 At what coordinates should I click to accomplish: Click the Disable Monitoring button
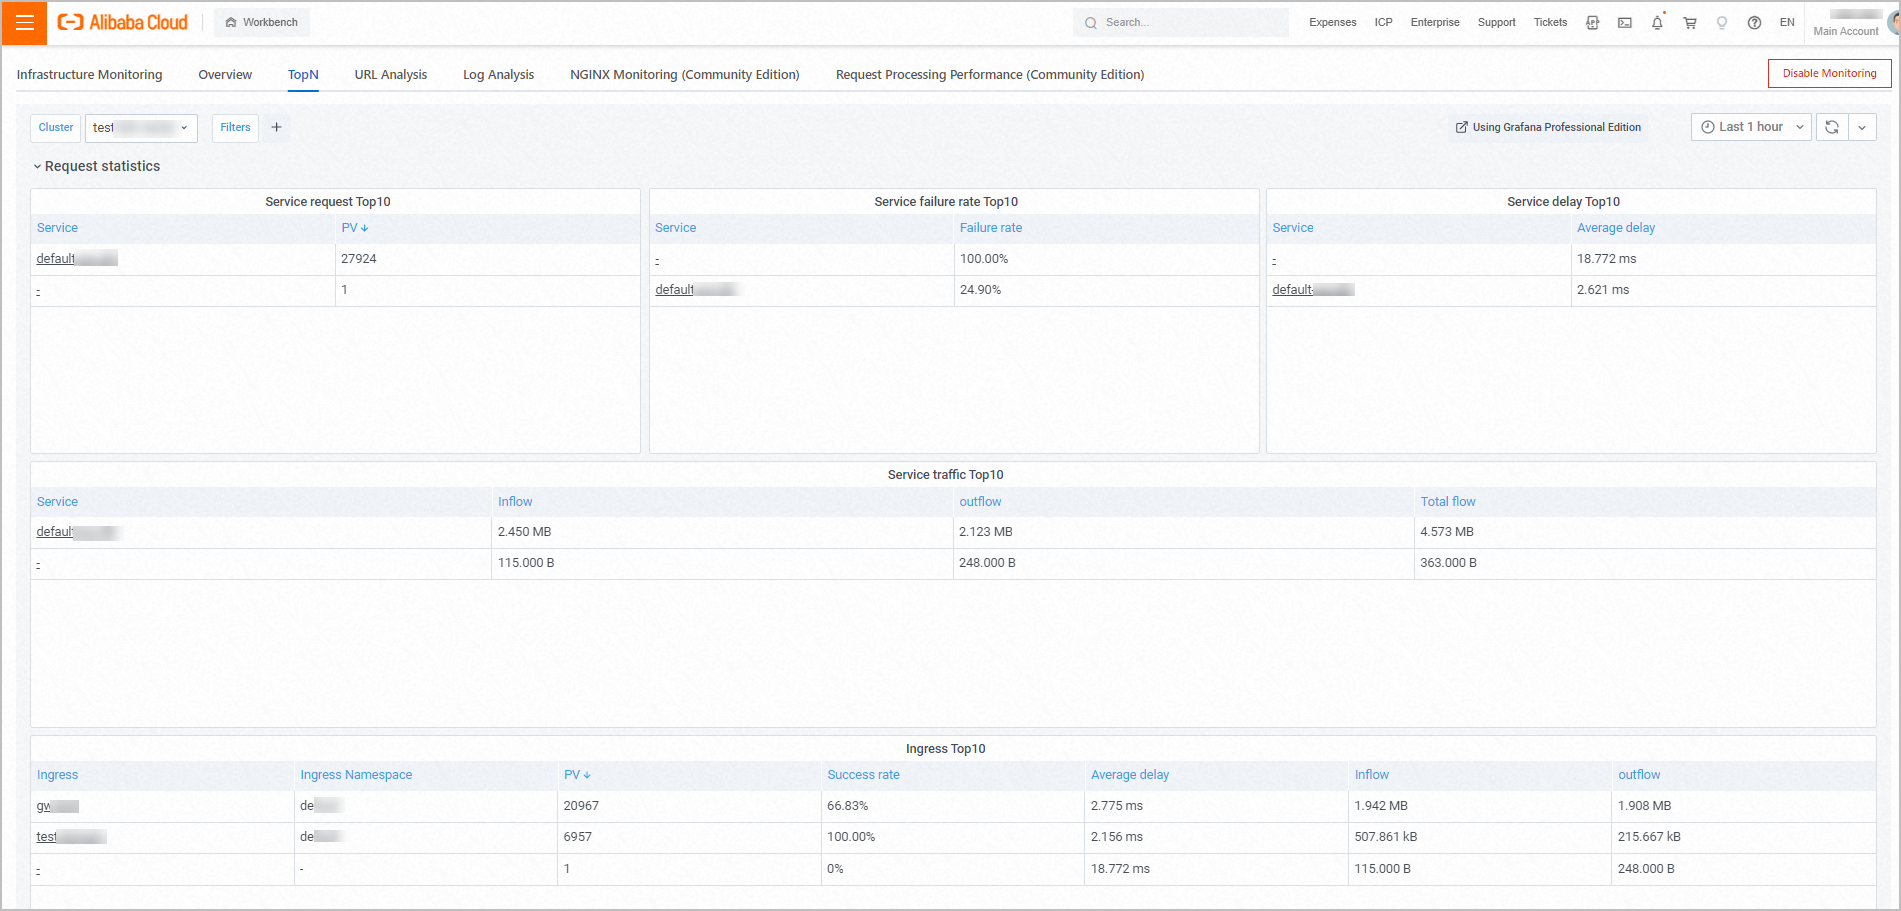pyautogui.click(x=1829, y=73)
